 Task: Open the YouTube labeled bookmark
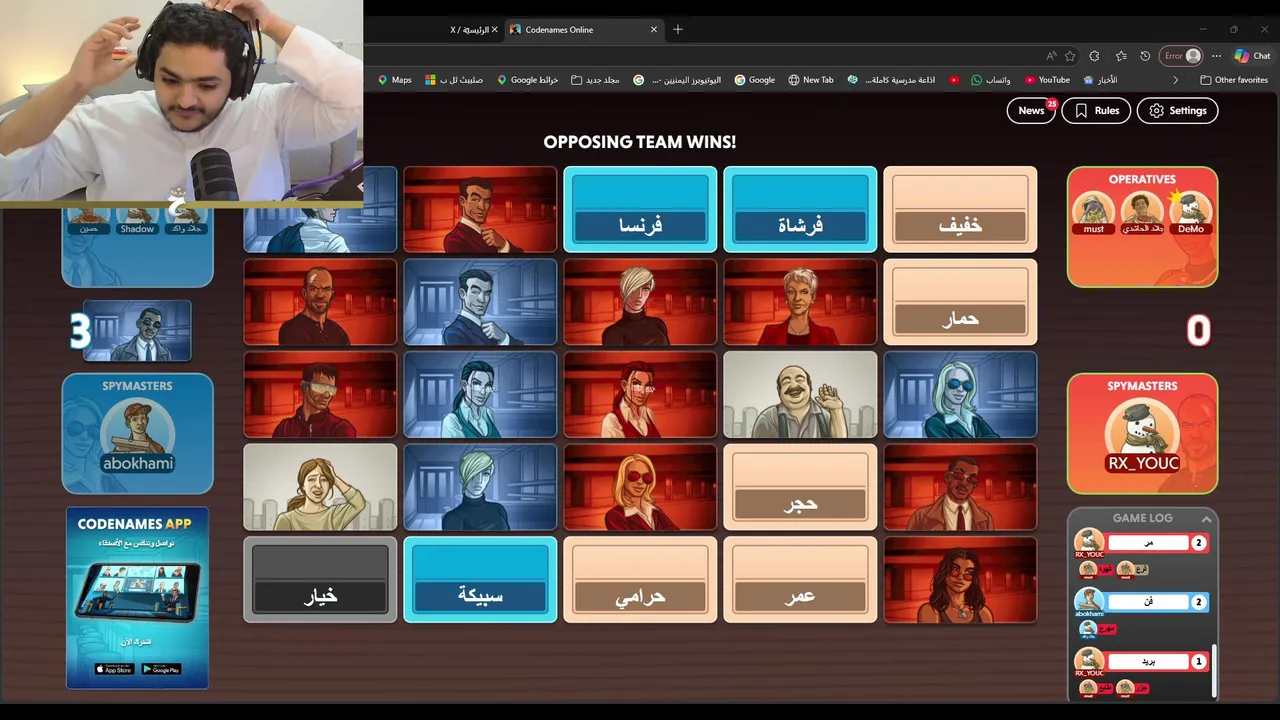point(1047,80)
